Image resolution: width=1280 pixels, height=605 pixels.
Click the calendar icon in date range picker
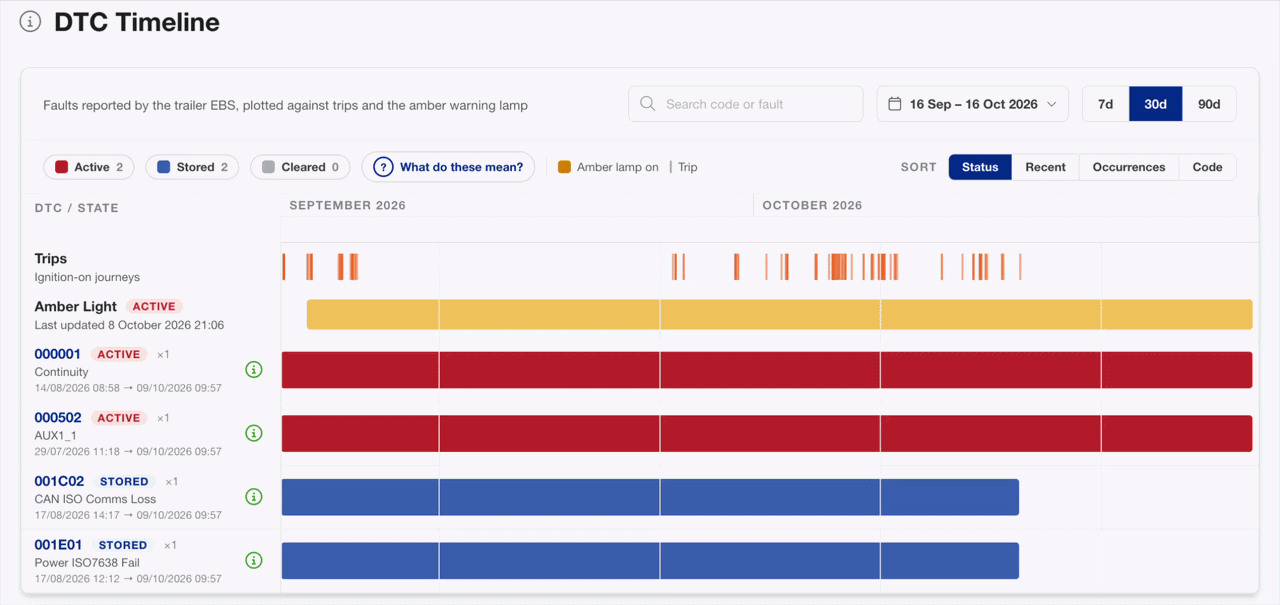[895, 104]
